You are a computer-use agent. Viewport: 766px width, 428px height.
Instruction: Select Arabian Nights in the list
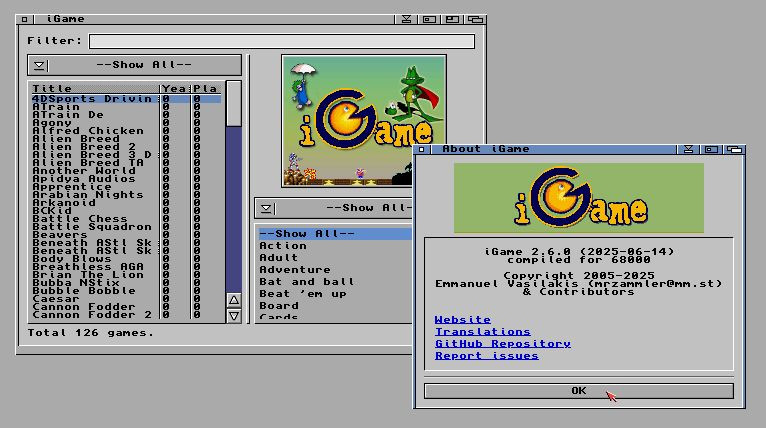tap(126, 194)
